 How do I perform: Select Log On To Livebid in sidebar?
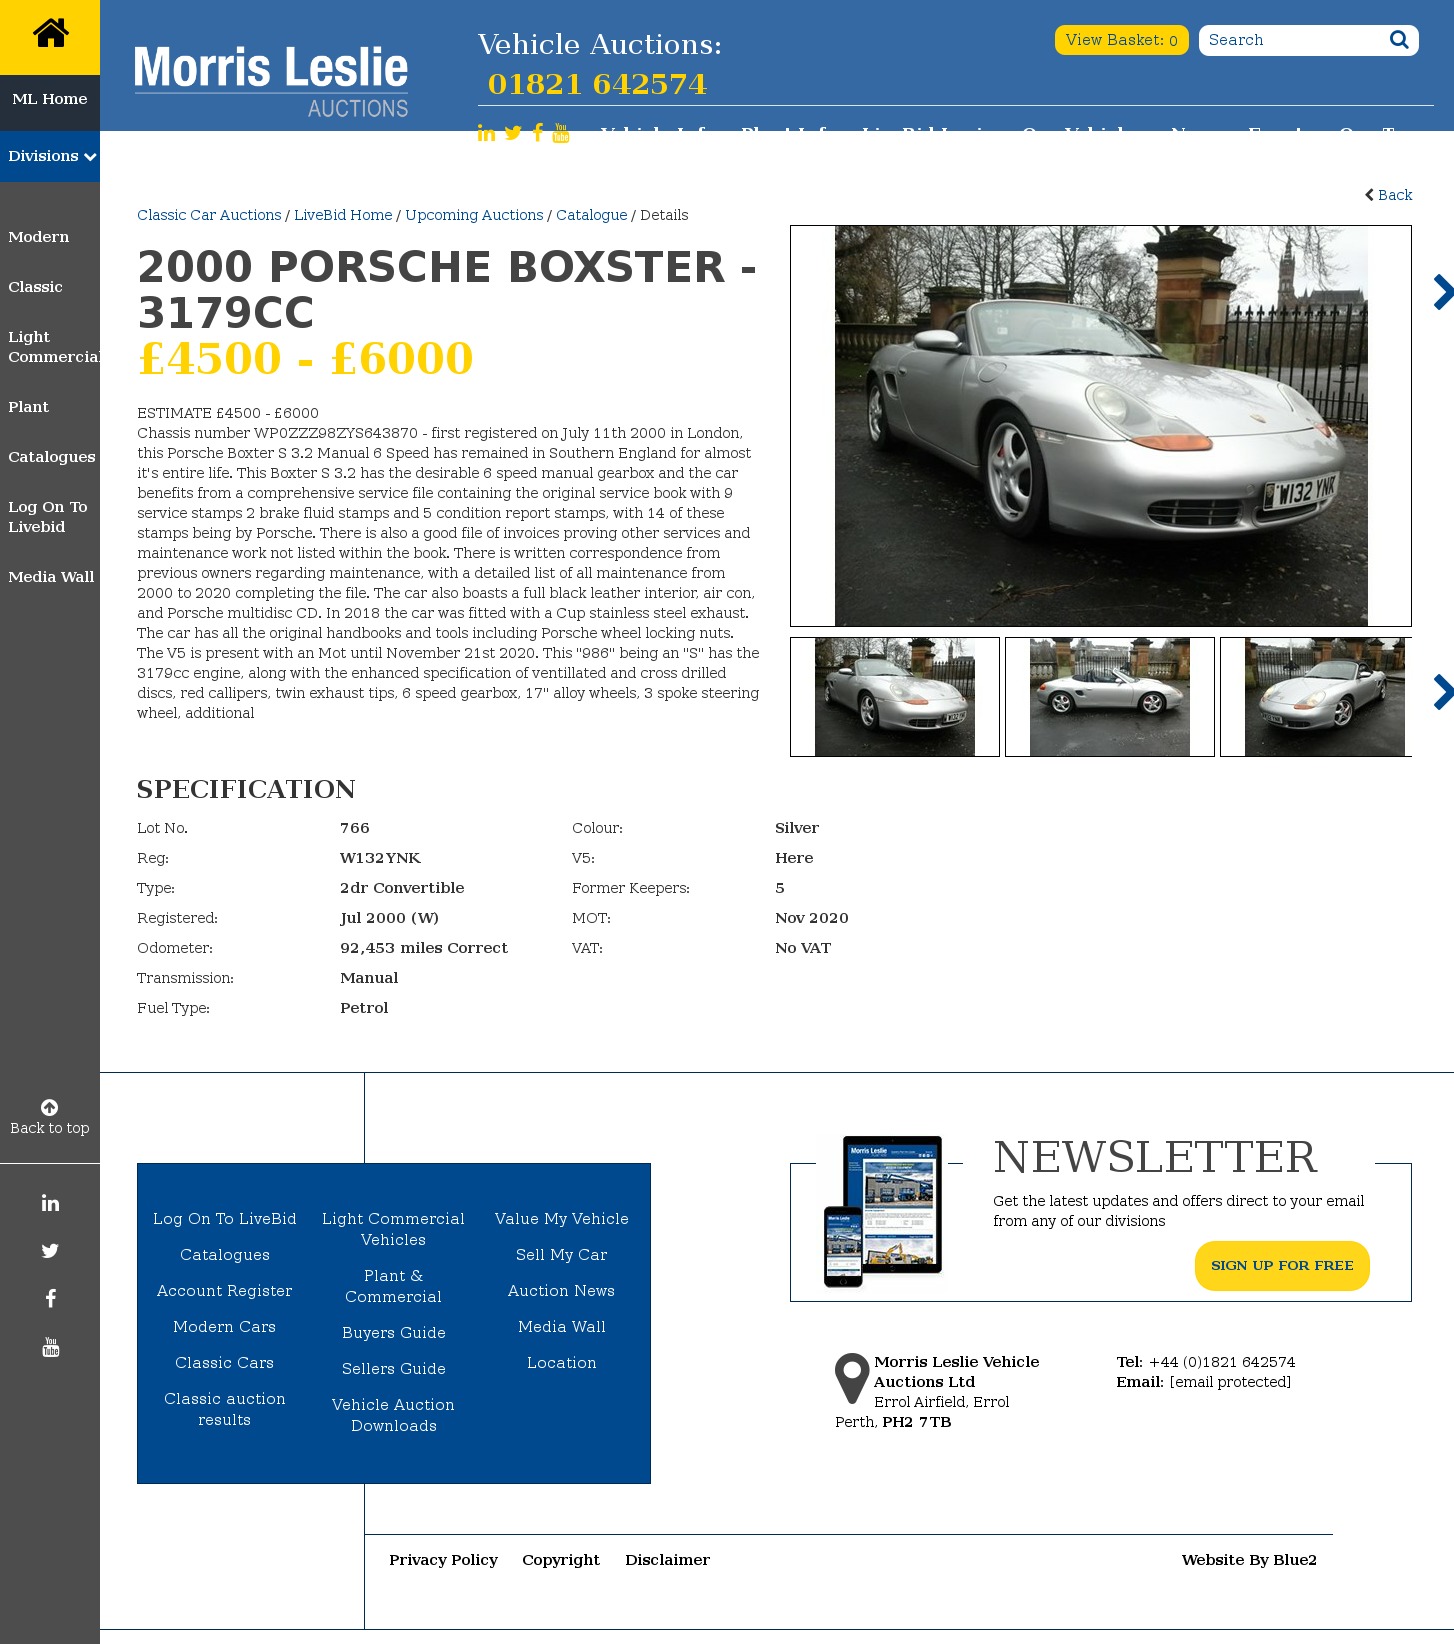[x=48, y=517]
